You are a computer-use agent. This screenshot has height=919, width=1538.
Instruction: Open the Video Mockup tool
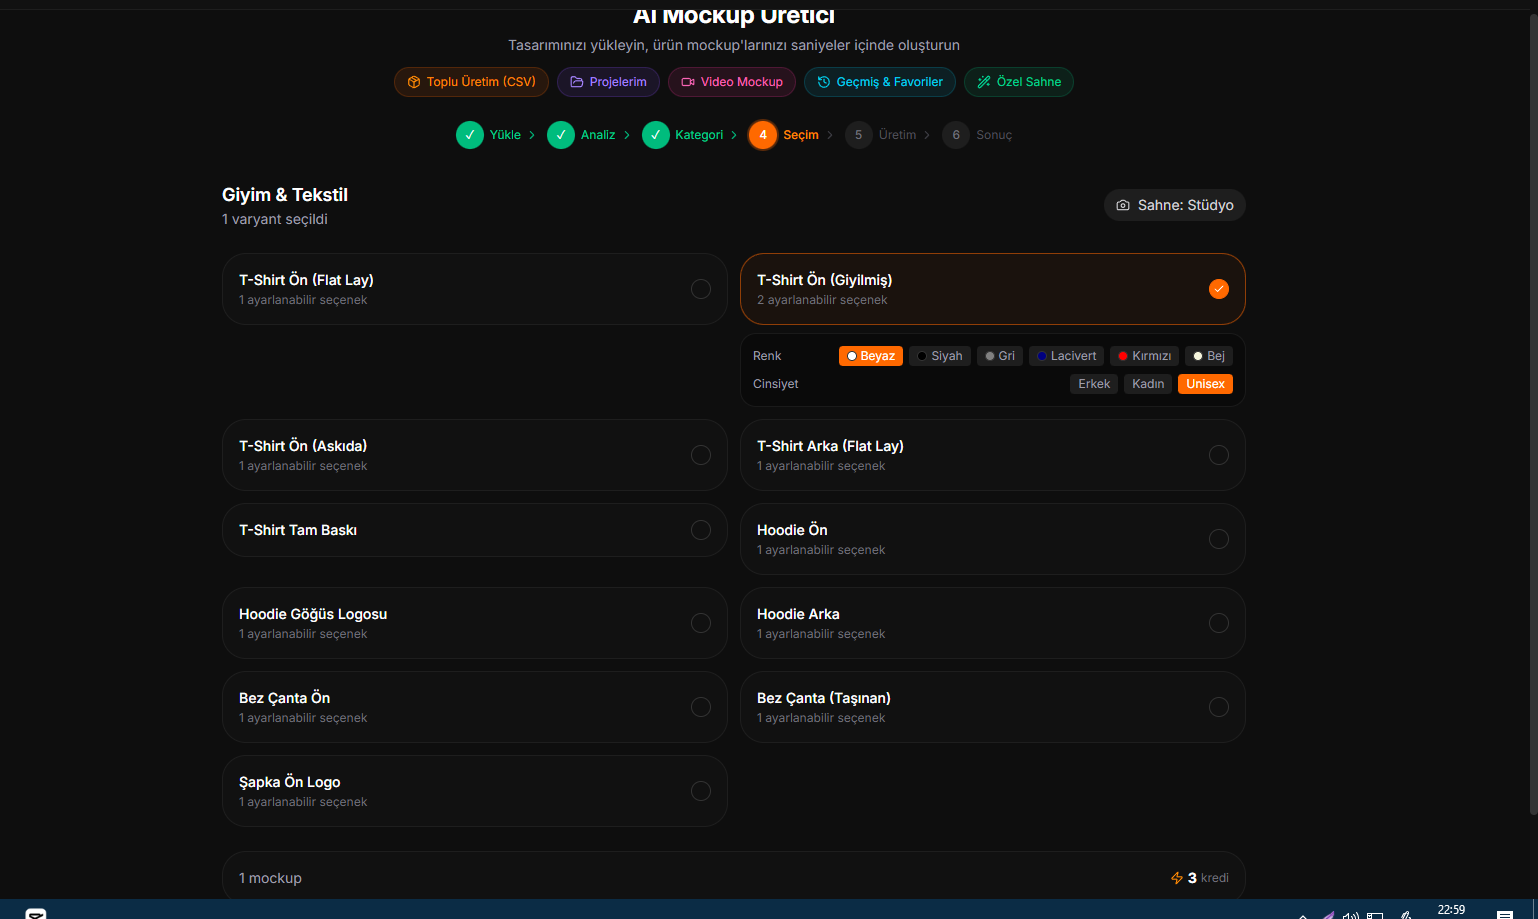click(732, 82)
